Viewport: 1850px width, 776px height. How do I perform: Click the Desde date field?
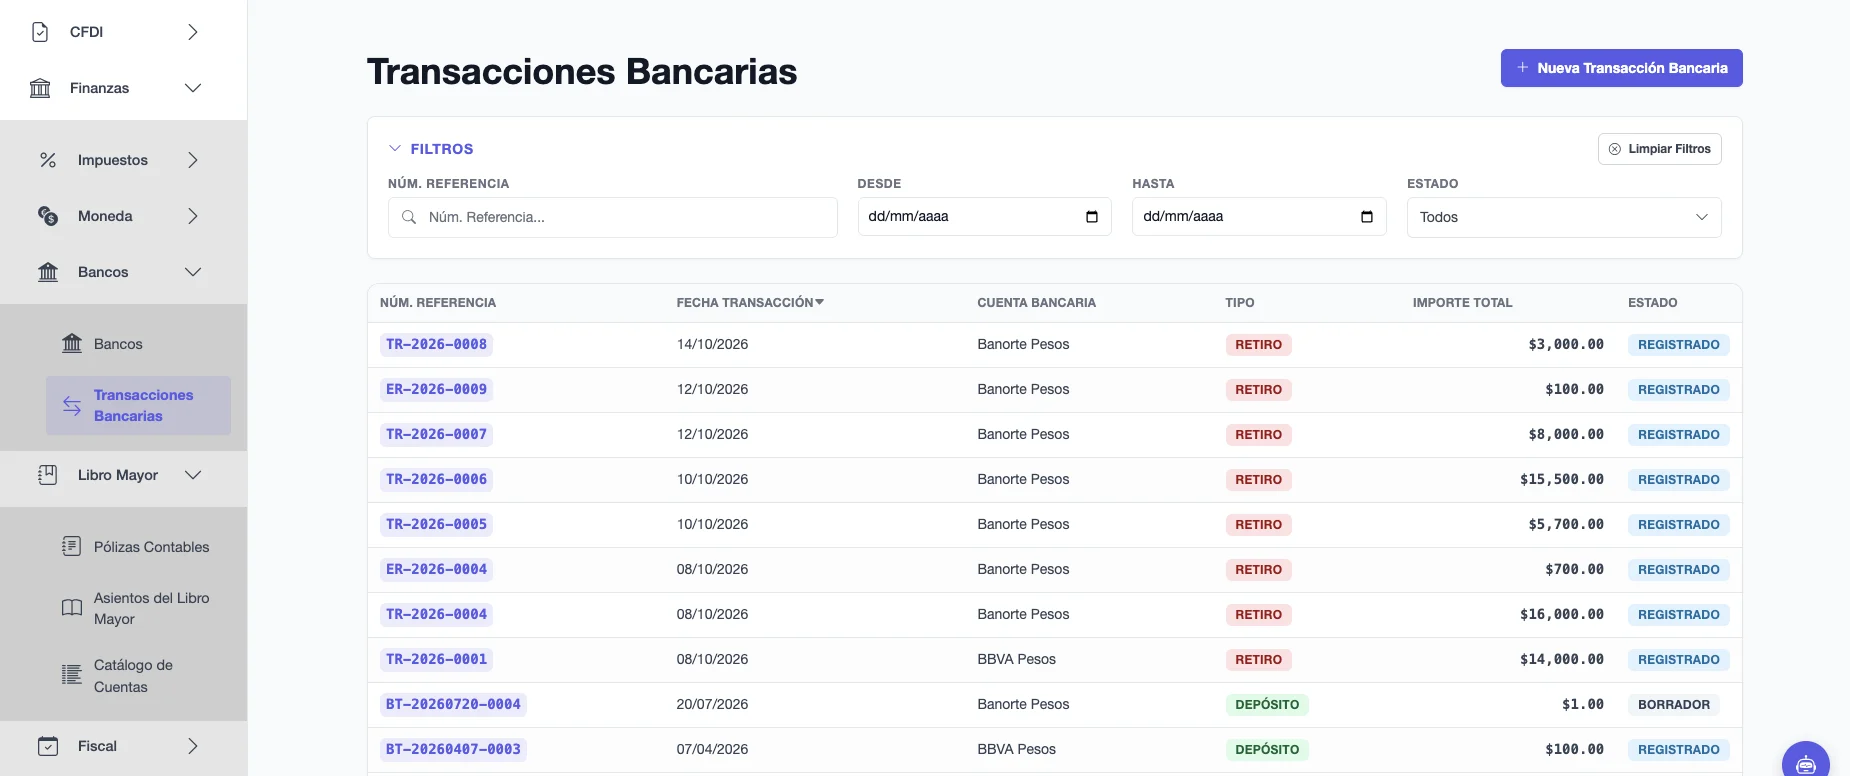coord(985,217)
